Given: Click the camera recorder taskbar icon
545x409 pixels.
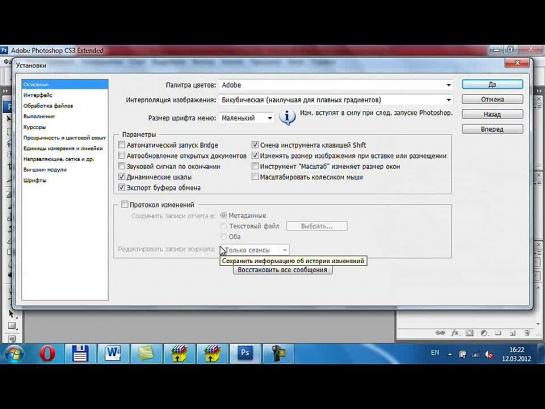Looking at the screenshot, I should pos(278,354).
